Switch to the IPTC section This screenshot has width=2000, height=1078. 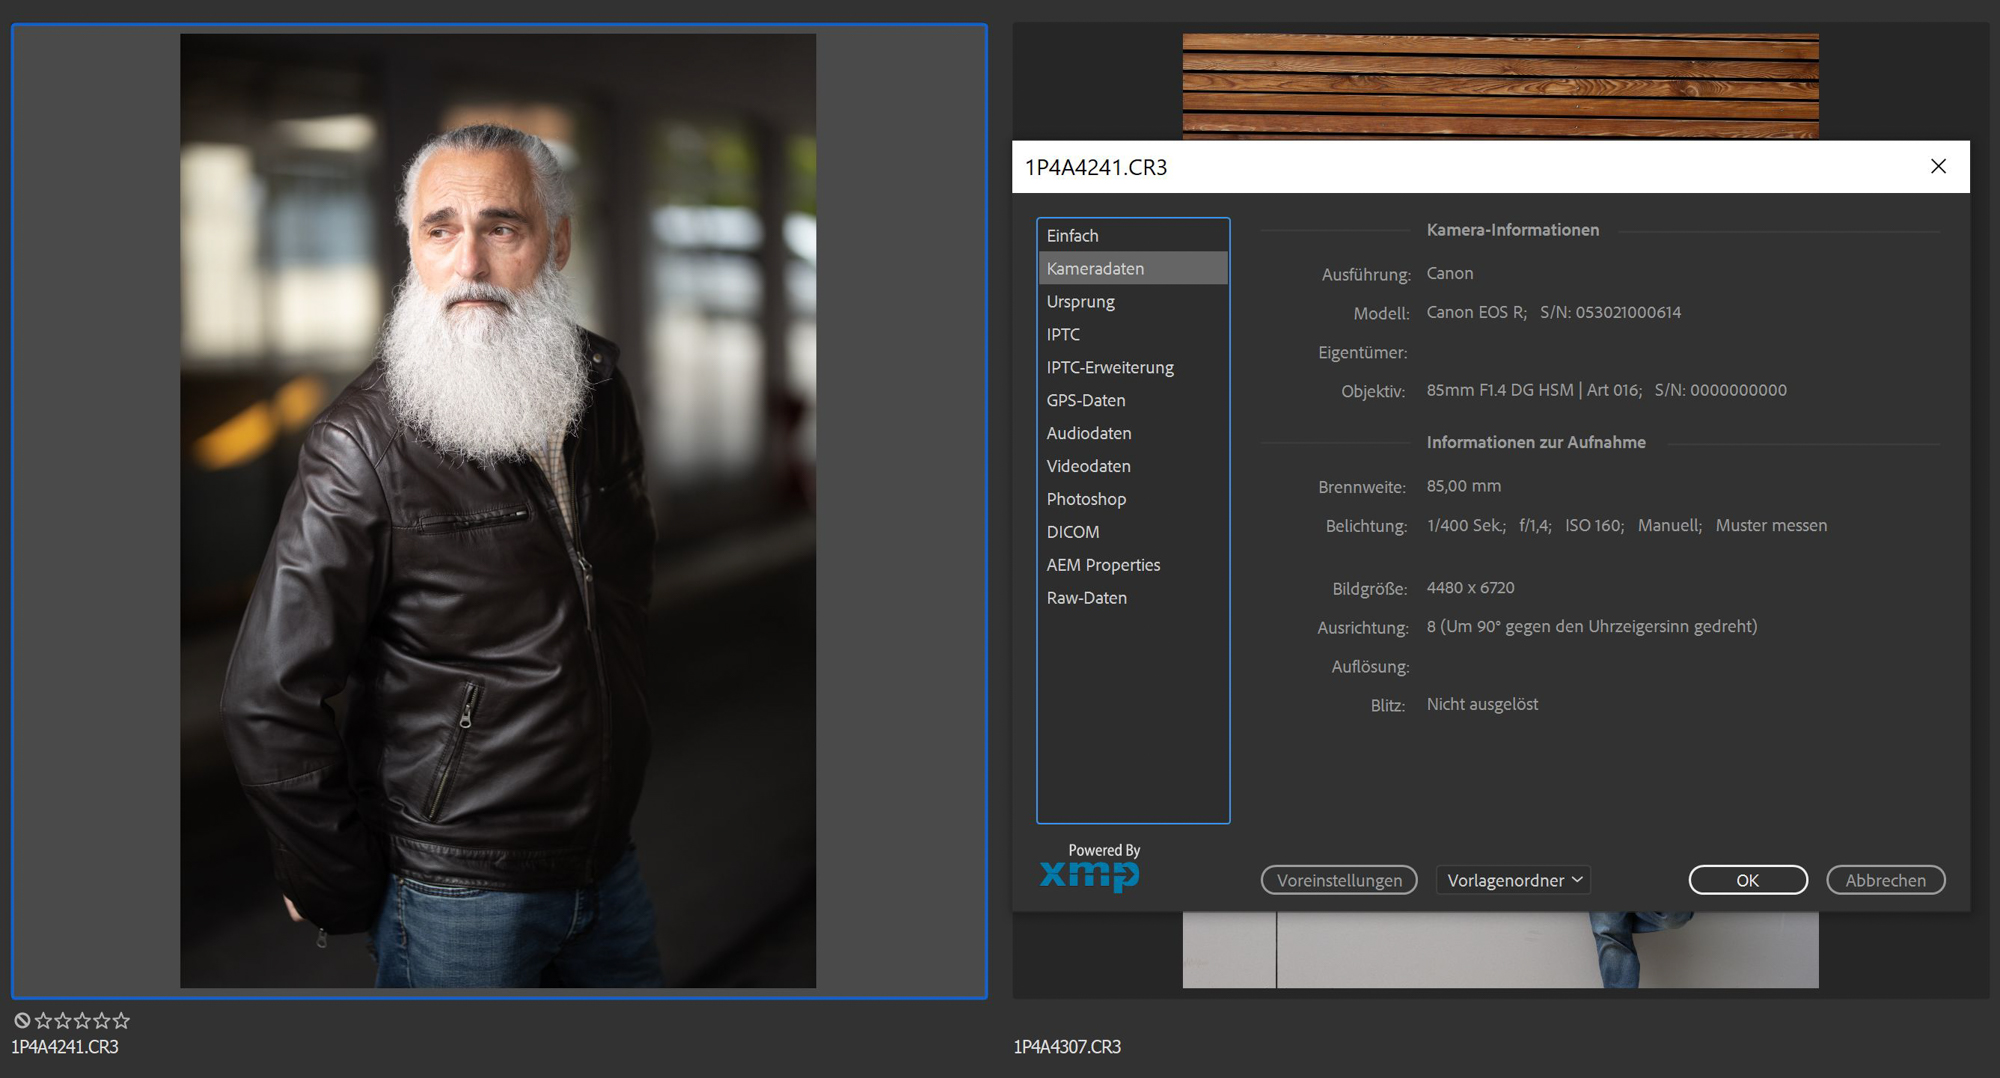click(1063, 335)
